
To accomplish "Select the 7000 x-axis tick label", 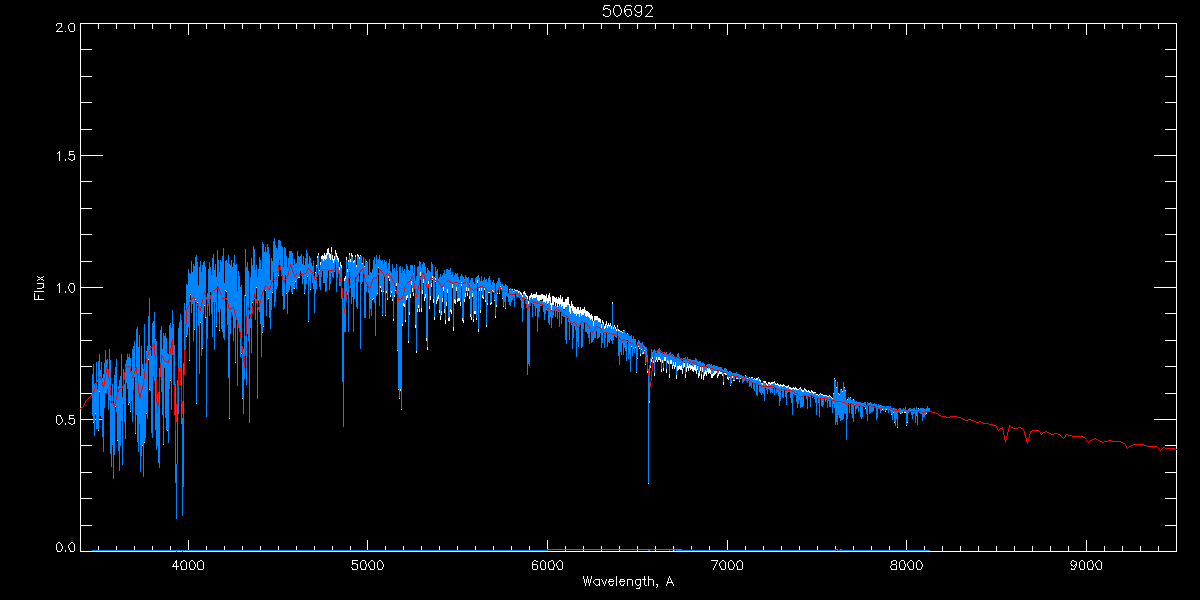I will 727,564.
